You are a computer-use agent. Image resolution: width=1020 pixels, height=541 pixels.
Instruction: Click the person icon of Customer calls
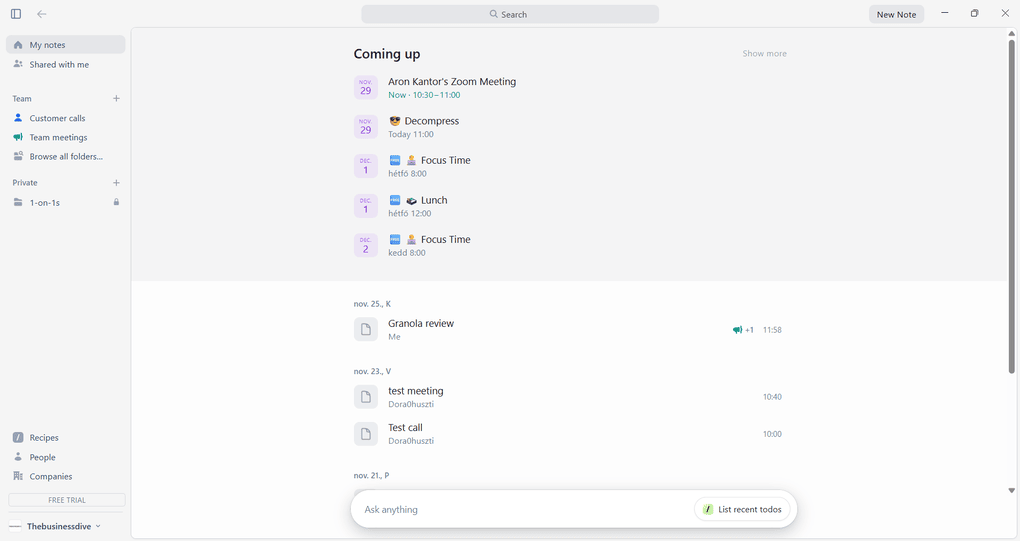pyautogui.click(x=18, y=118)
